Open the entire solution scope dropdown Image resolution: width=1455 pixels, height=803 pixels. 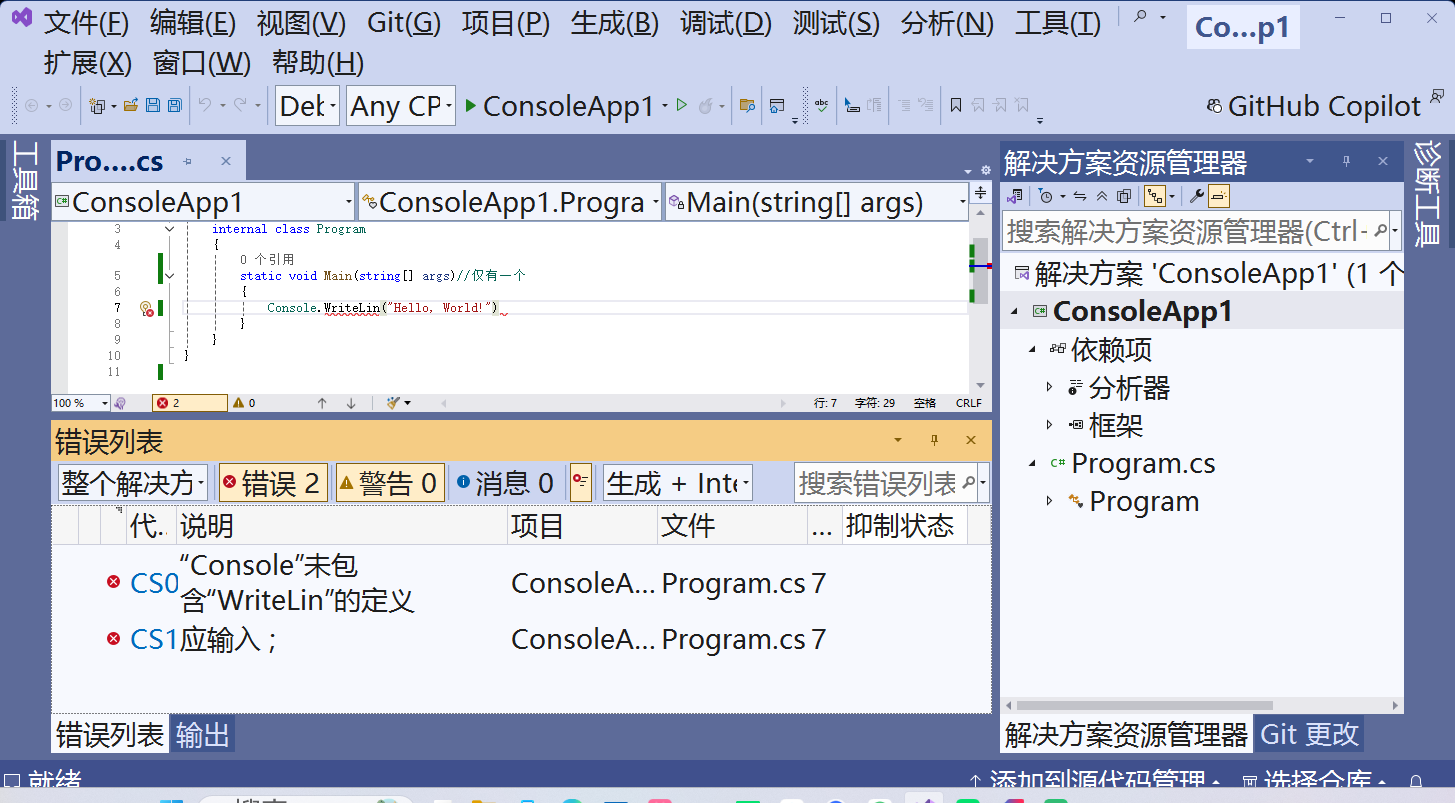click(133, 483)
